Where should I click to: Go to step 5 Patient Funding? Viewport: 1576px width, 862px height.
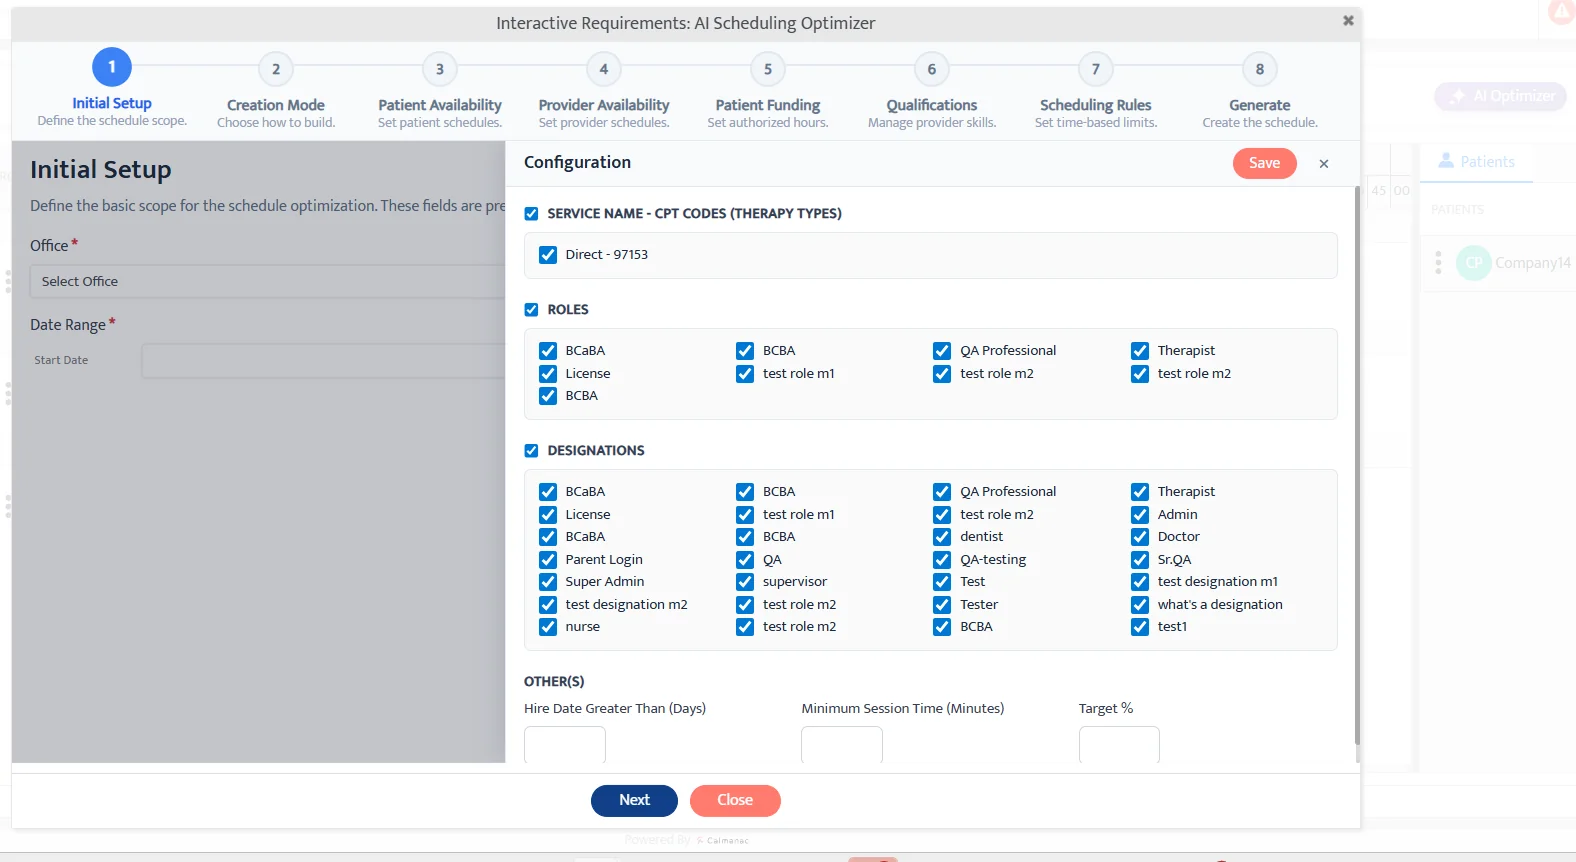pos(768,69)
